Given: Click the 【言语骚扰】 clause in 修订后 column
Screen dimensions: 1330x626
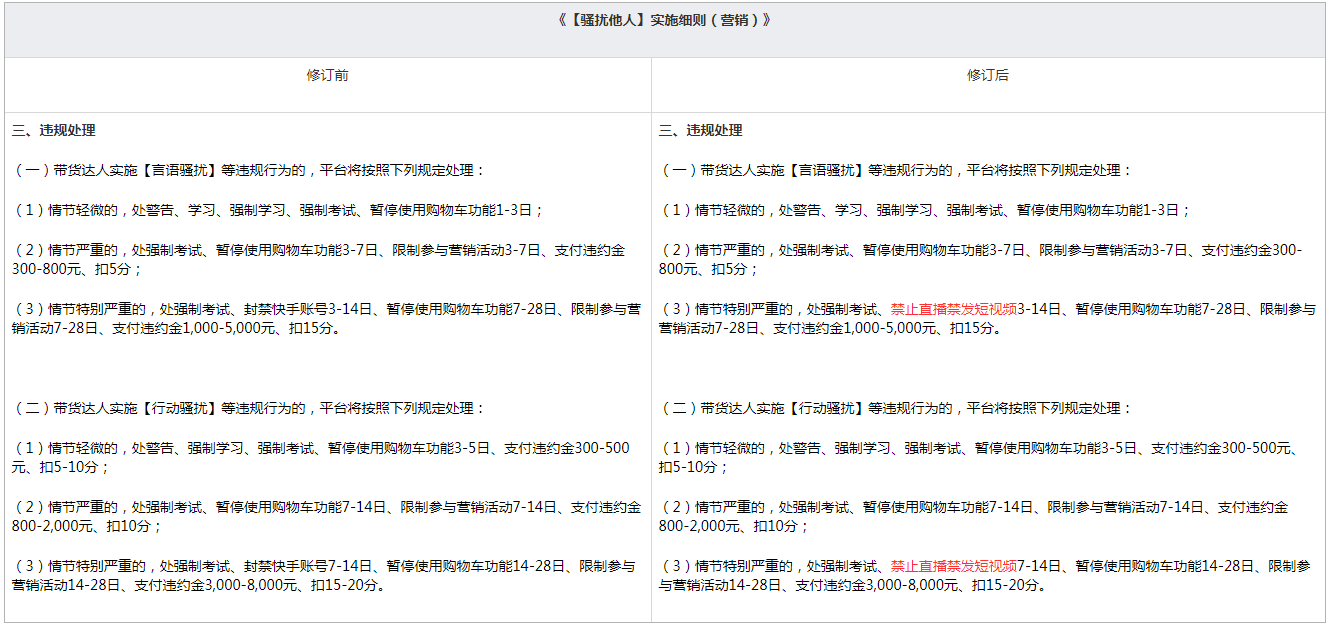Looking at the screenshot, I should [x=896, y=171].
